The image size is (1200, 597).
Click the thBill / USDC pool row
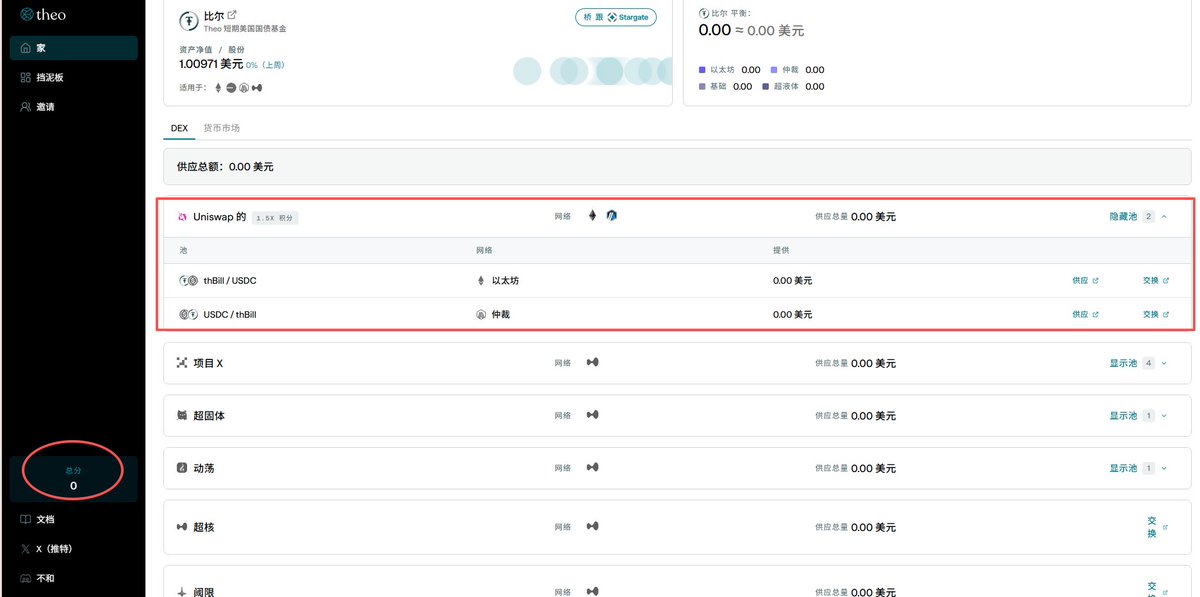pyautogui.click(x=677, y=281)
